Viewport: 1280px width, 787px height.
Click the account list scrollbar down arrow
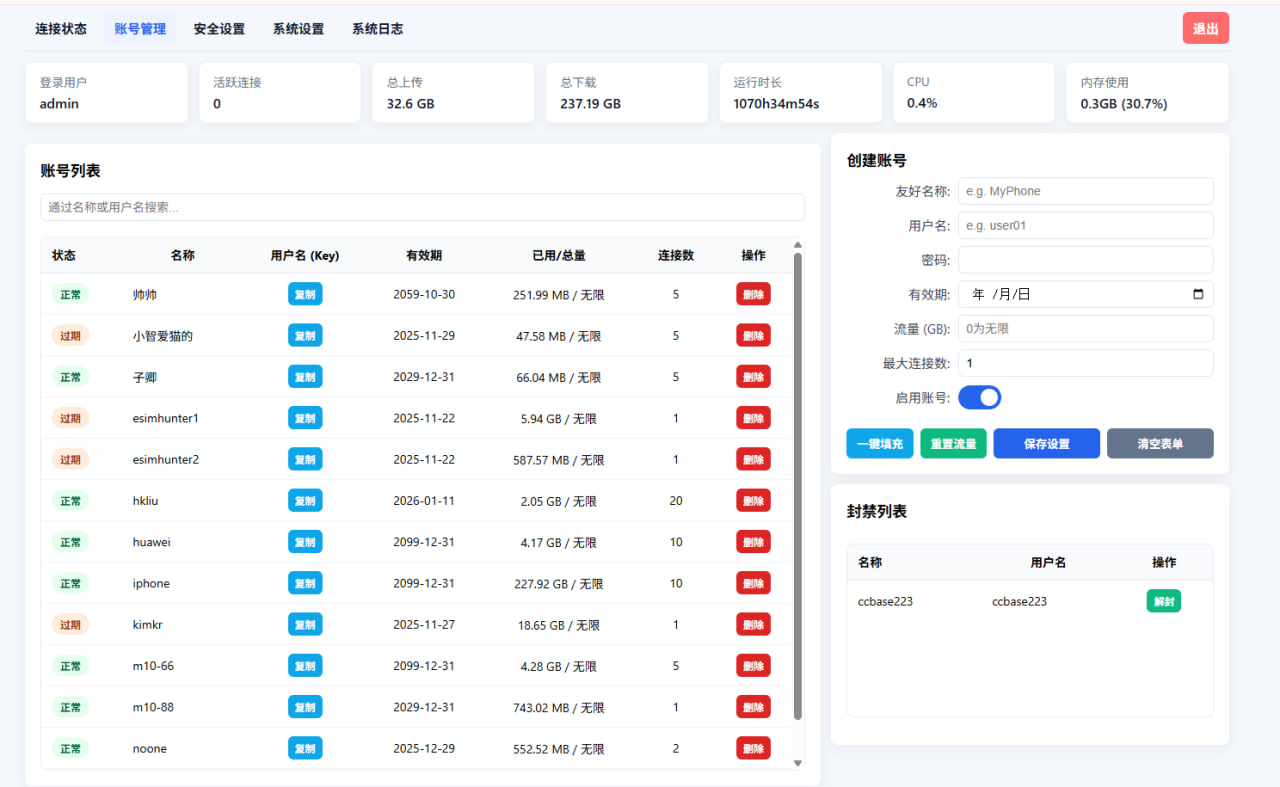[797, 763]
